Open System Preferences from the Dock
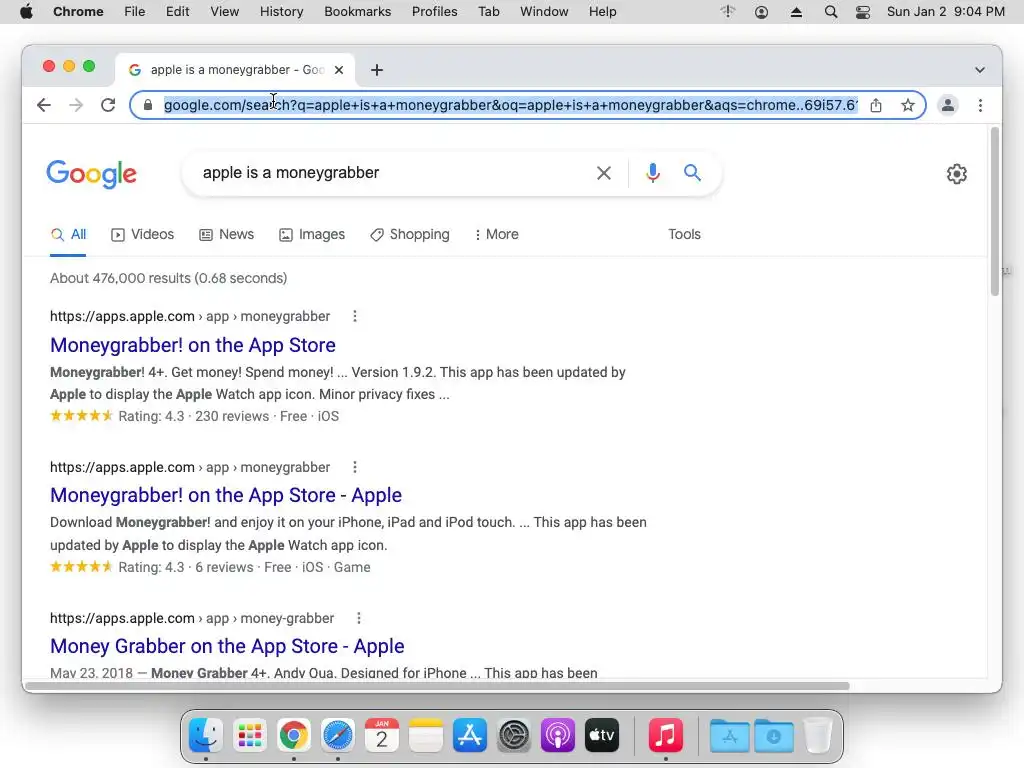The width and height of the screenshot is (1024, 768). click(x=514, y=735)
